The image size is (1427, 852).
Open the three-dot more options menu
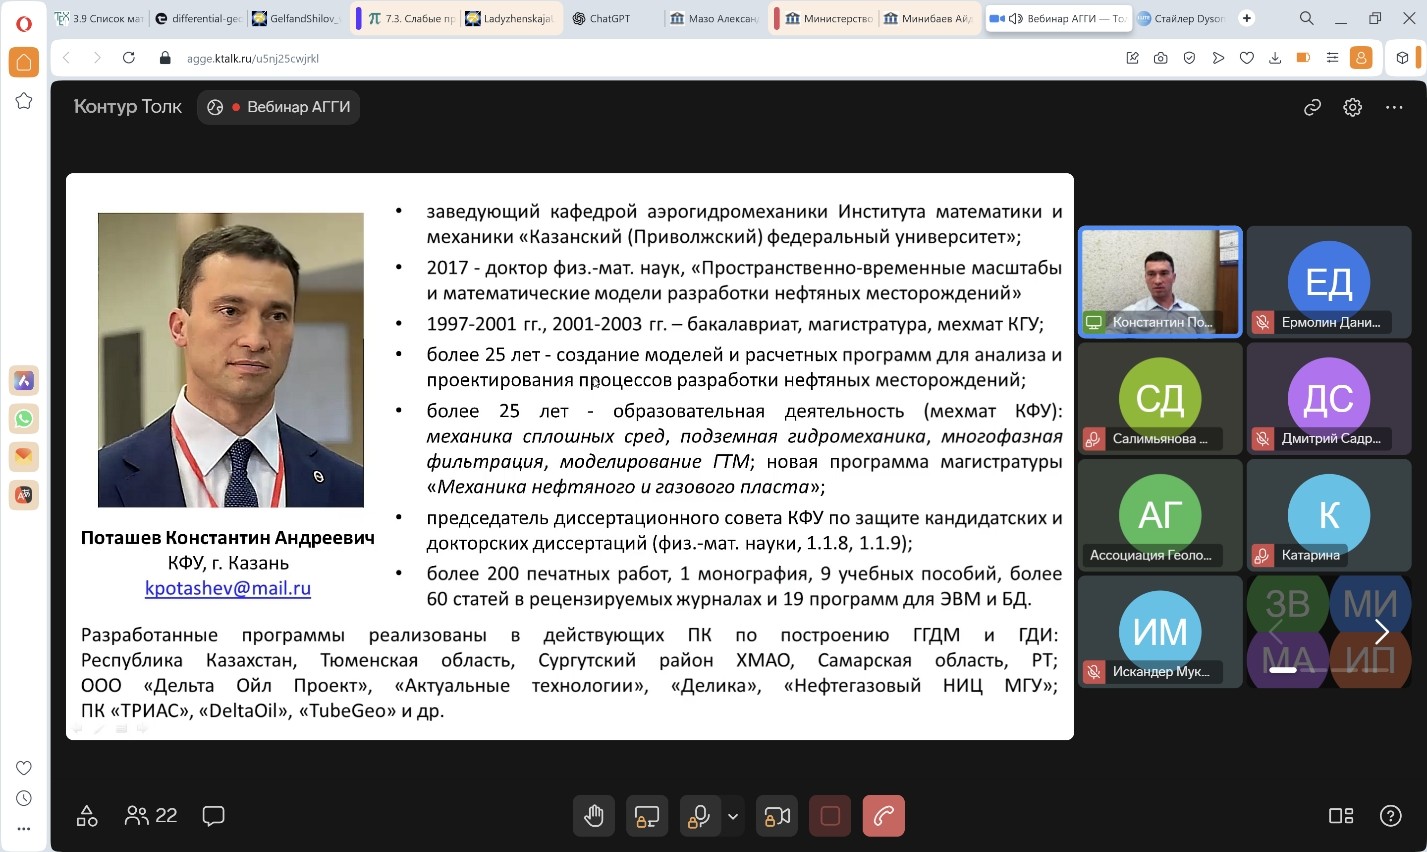(1394, 108)
